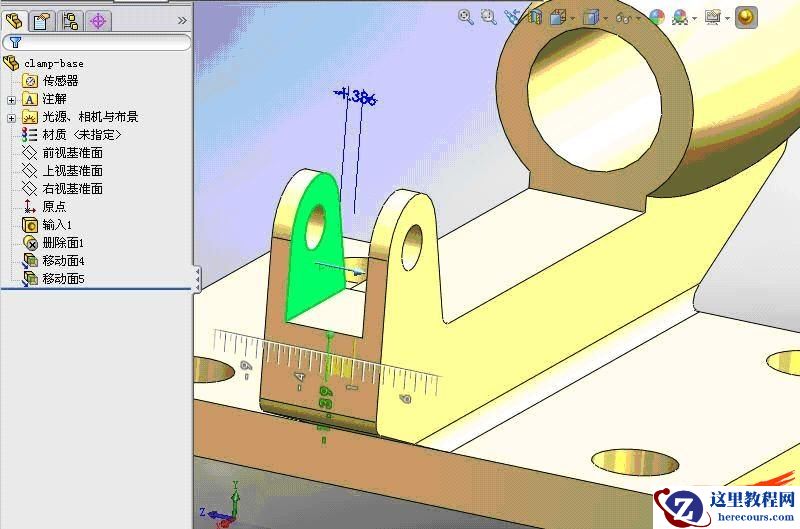
Task: Click the feature tree filter funnel icon
Action: pos(15,42)
